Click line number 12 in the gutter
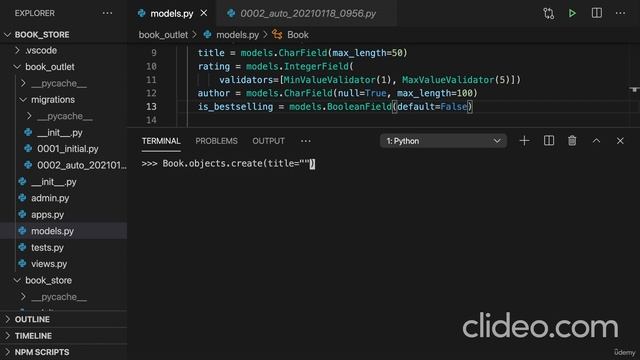The height and width of the screenshot is (360, 640). pyautogui.click(x=151, y=93)
